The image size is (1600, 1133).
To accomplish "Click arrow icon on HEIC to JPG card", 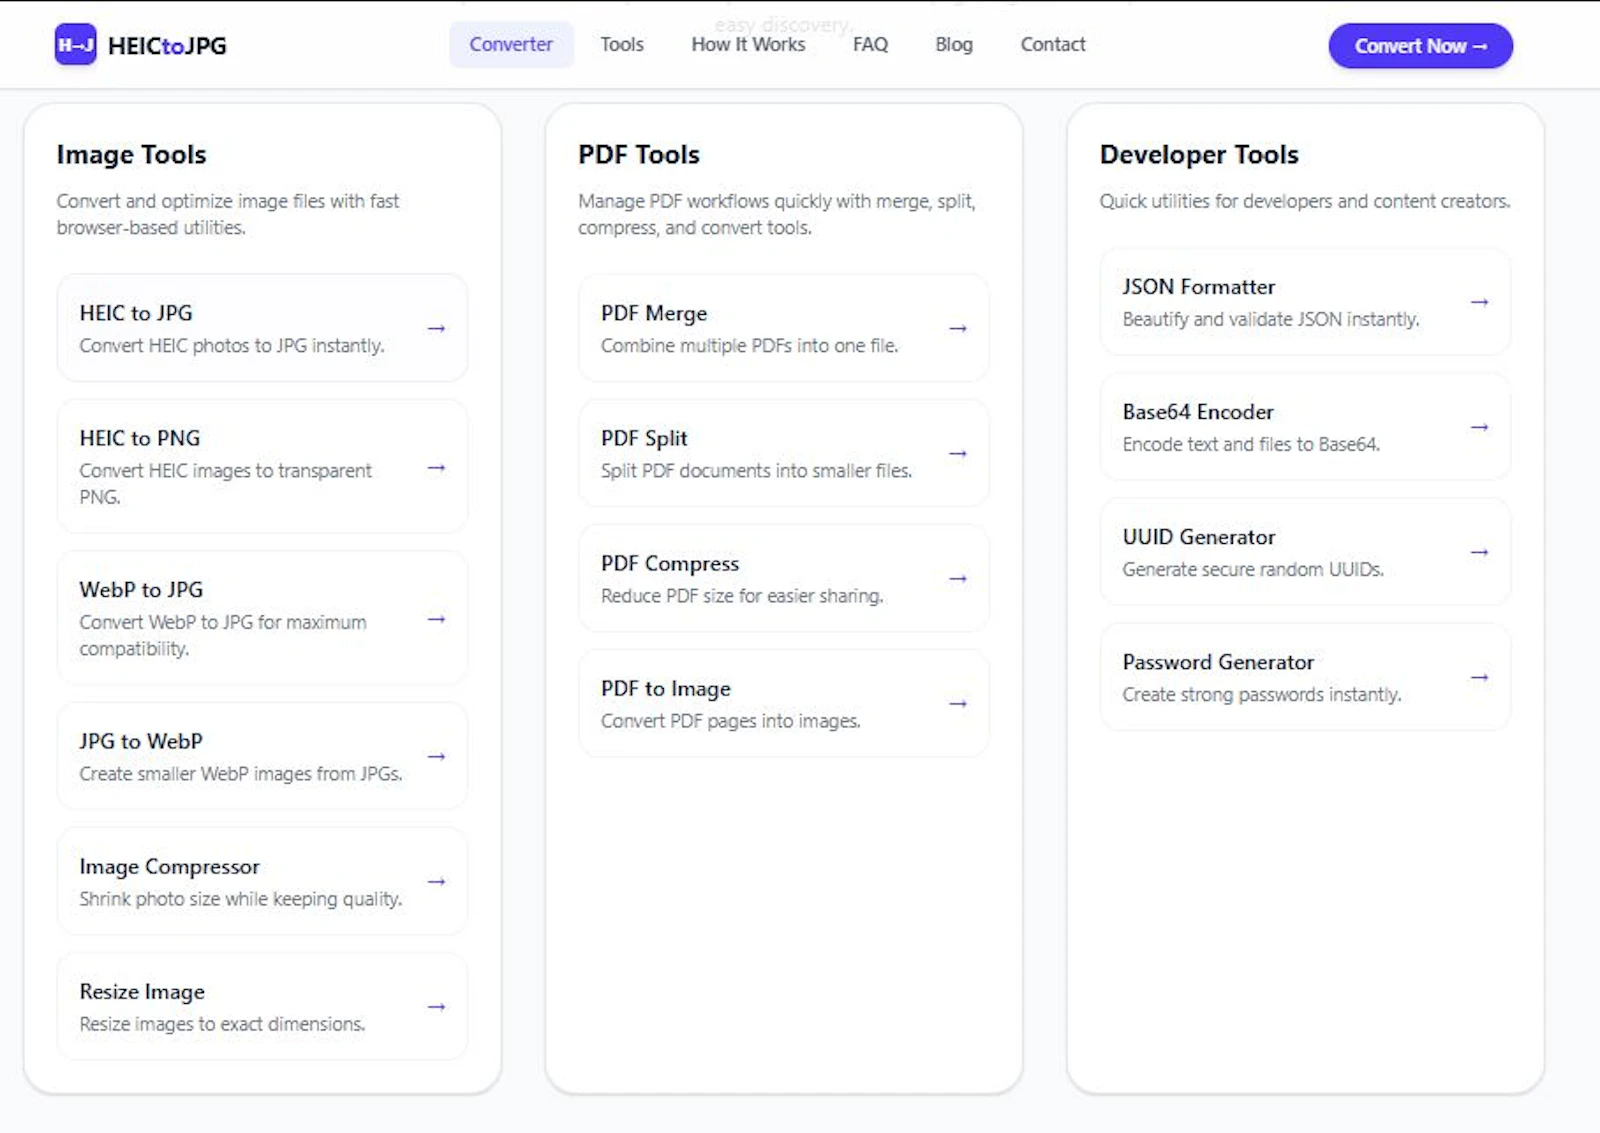I will pyautogui.click(x=436, y=329).
